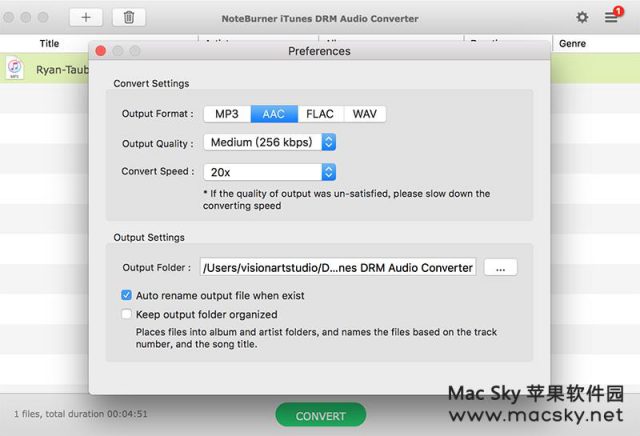Viewport: 640px width, 436px height.
Task: Click the green CONVERT button
Action: point(321,416)
